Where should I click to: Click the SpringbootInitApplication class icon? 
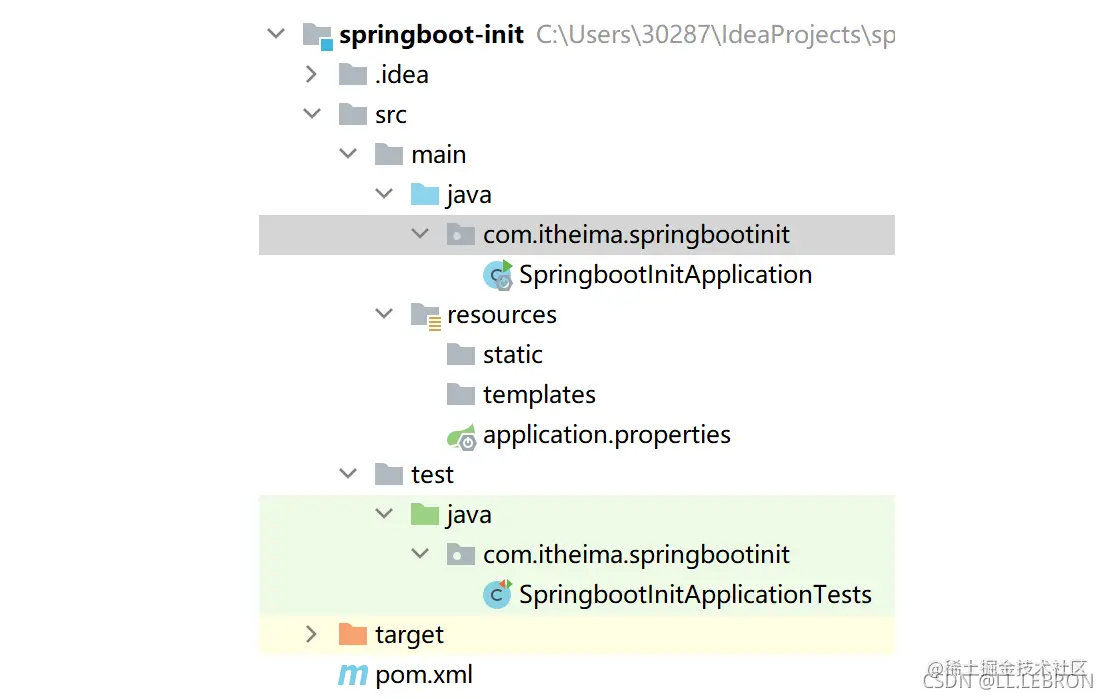pos(497,275)
